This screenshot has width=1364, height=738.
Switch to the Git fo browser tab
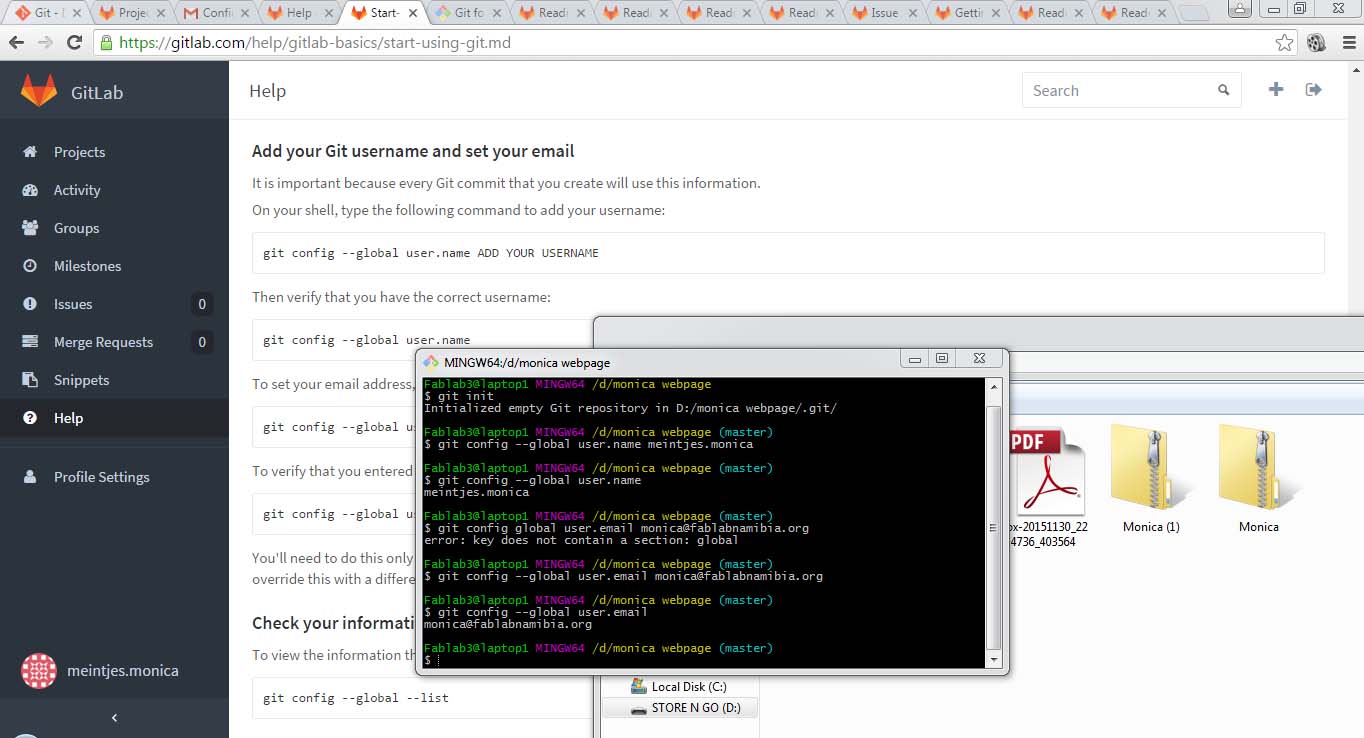point(468,13)
